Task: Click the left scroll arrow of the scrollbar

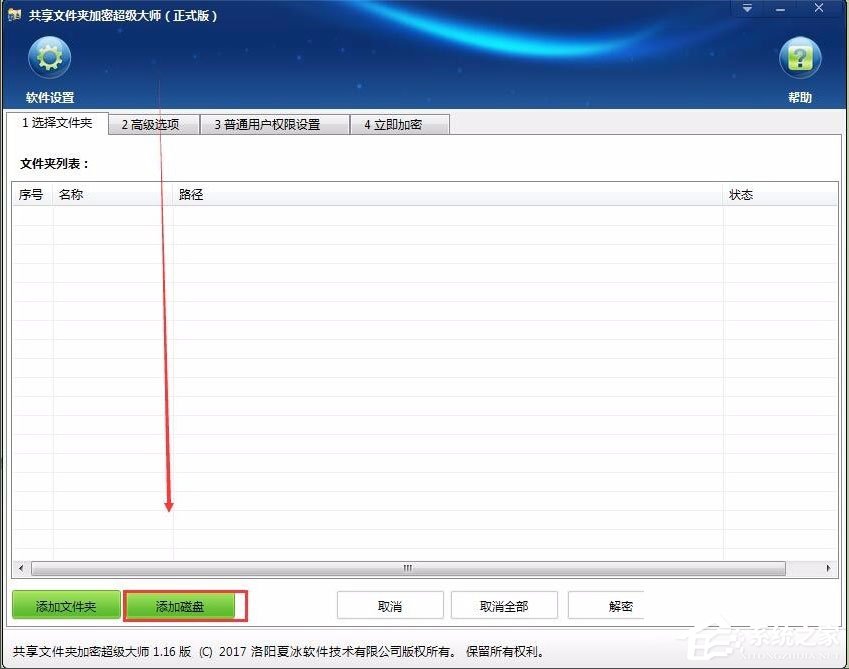Action: [x=20, y=567]
